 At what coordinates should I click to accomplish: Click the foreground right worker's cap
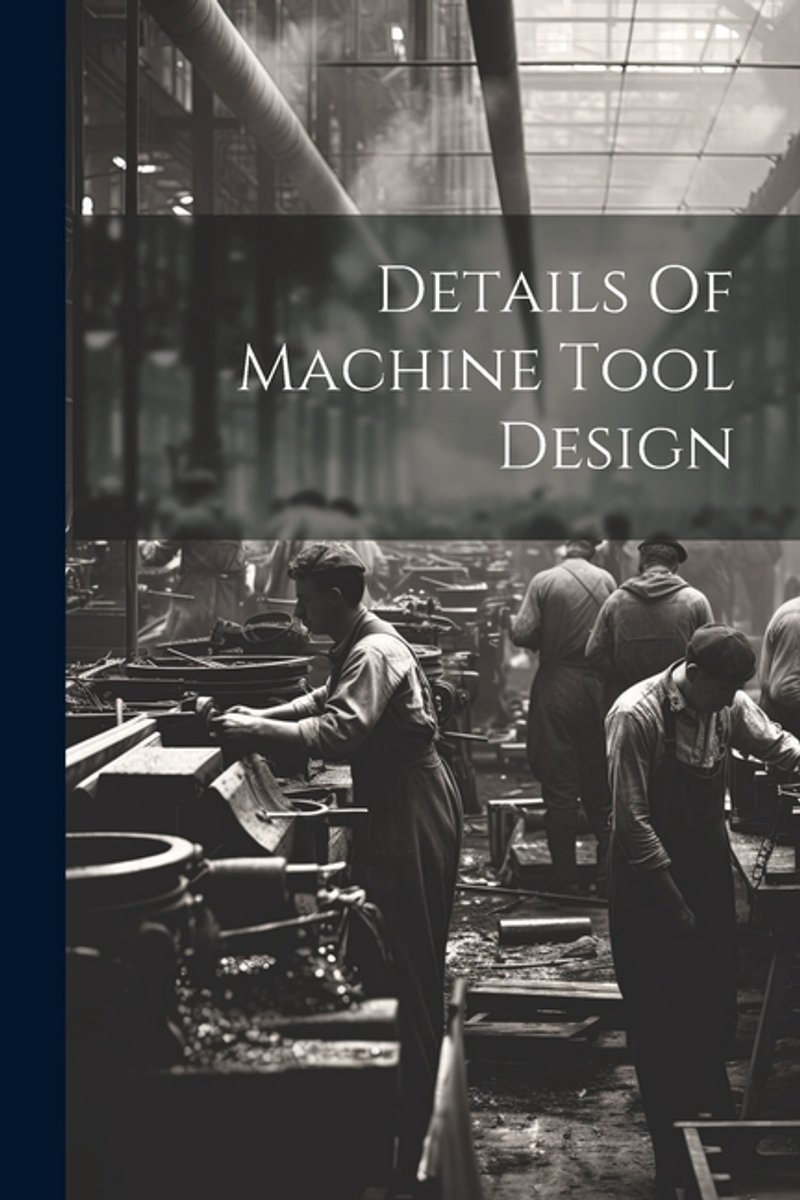tap(721, 651)
